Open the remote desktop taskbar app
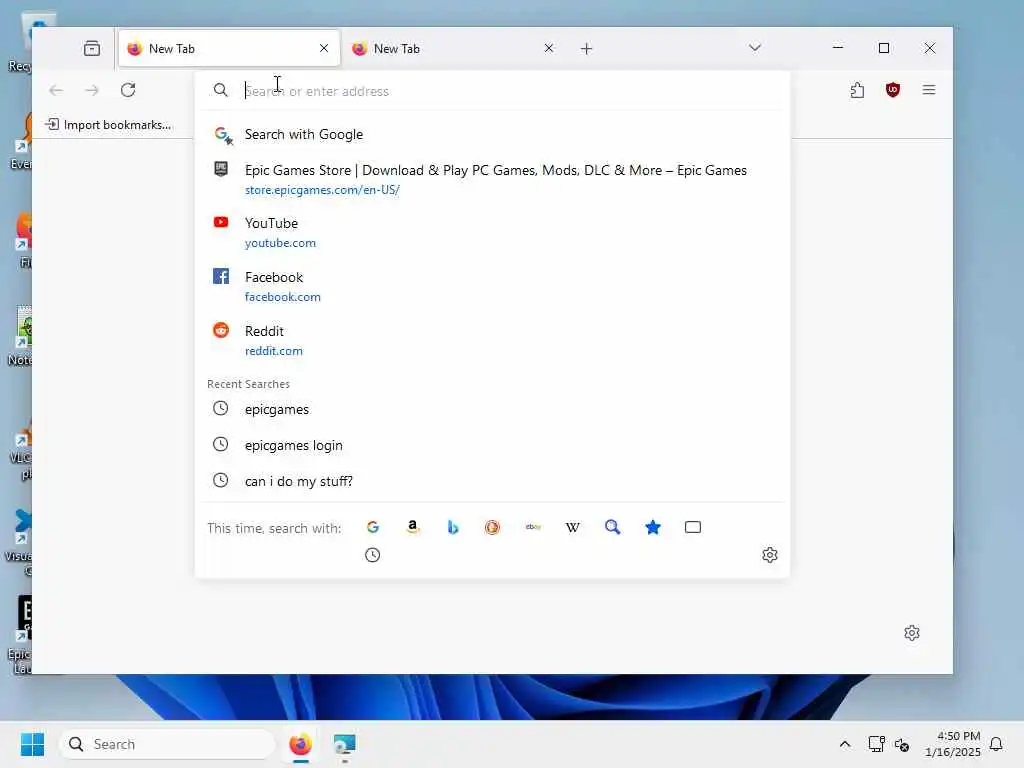The height and width of the screenshot is (768, 1024). click(x=344, y=744)
